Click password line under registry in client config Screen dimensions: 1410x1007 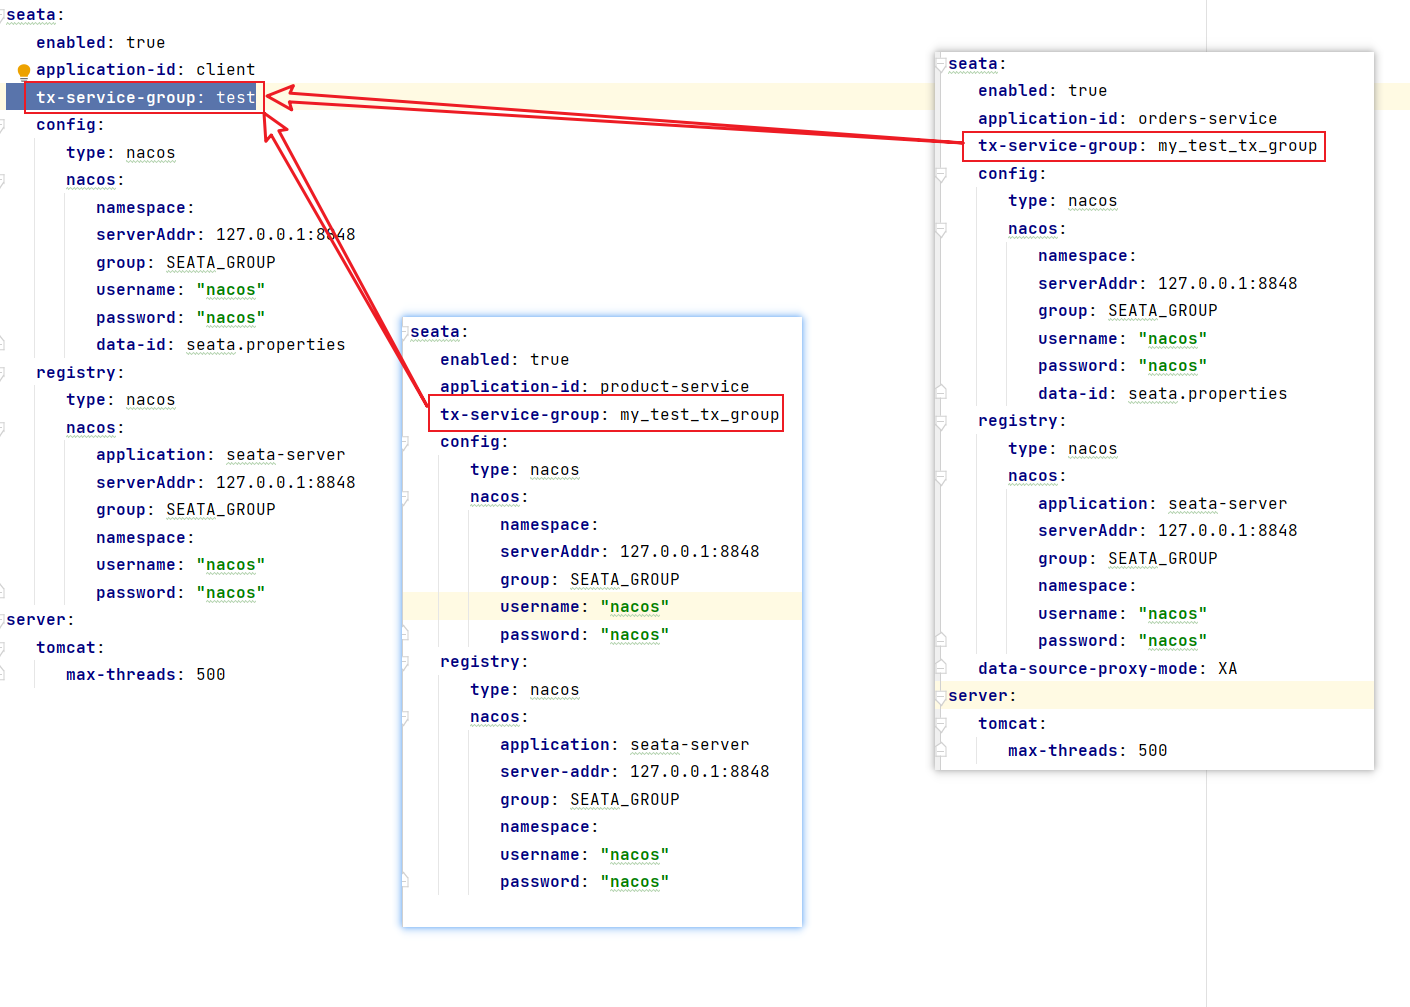tap(181, 593)
